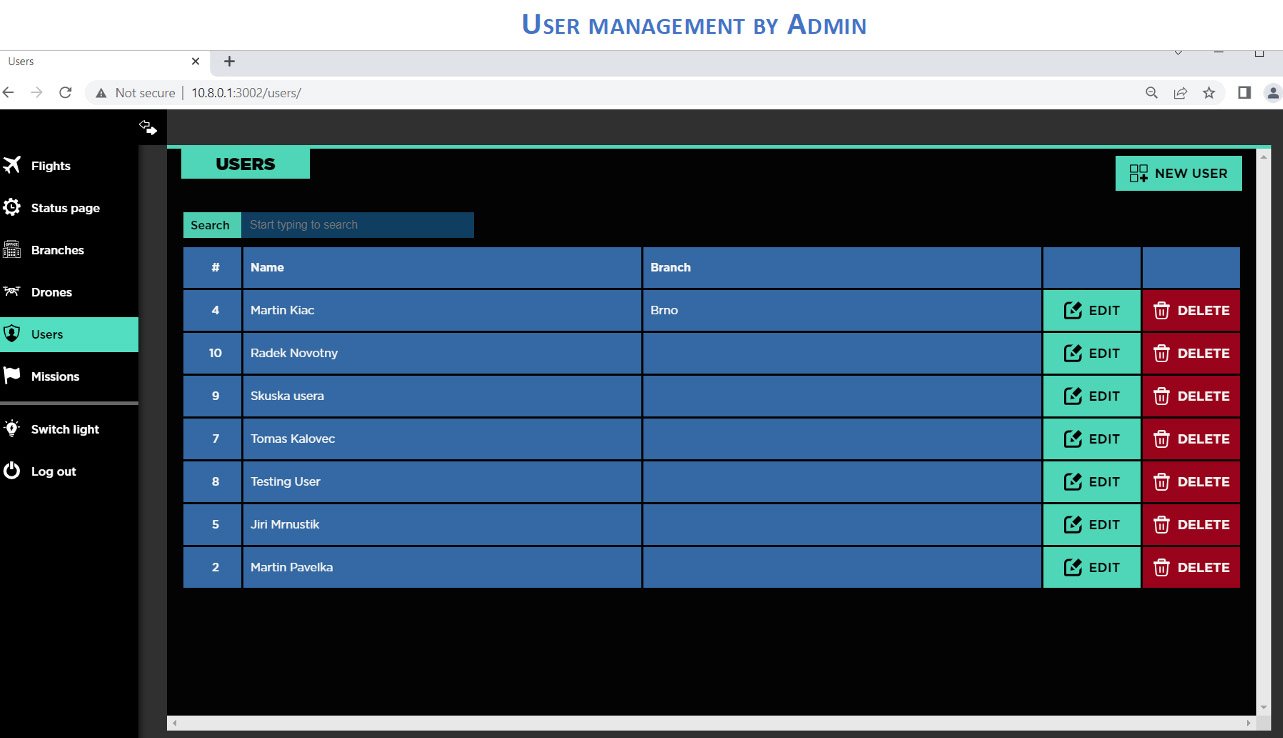
Task: Click the sidebar collapse arrows icon
Action: (148, 127)
